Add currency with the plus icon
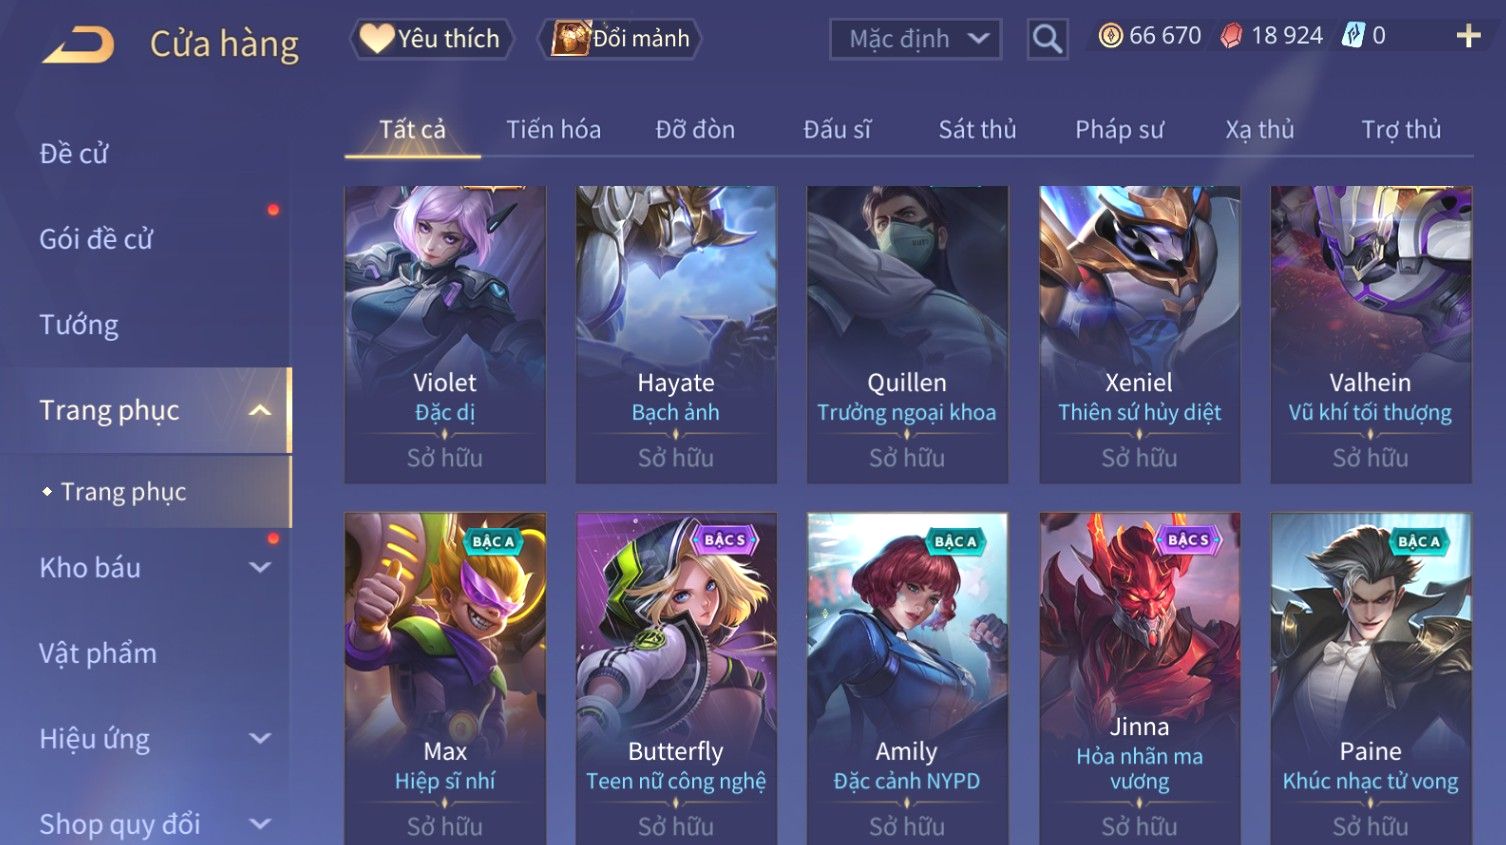 coord(1468,36)
